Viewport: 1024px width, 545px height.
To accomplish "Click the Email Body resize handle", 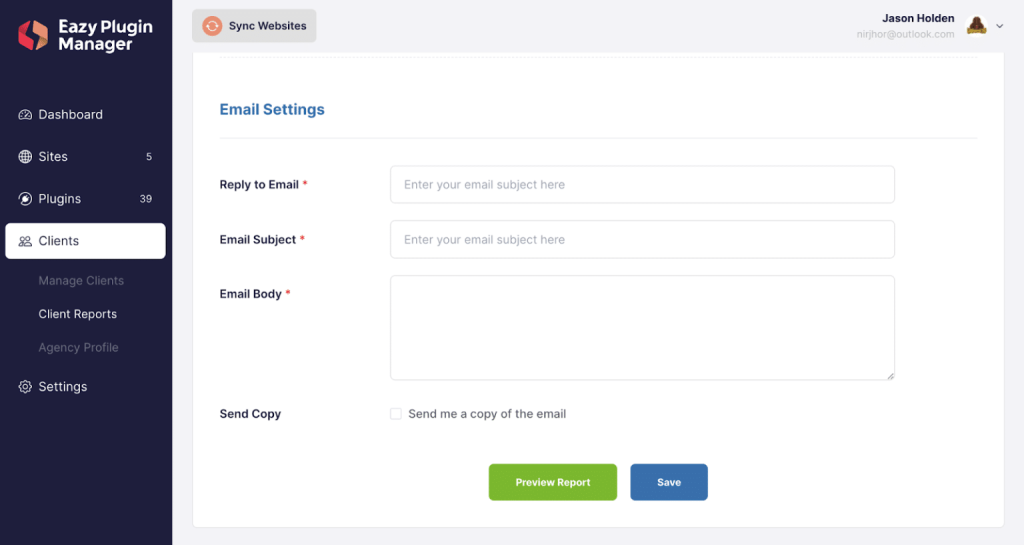I will (890, 375).
